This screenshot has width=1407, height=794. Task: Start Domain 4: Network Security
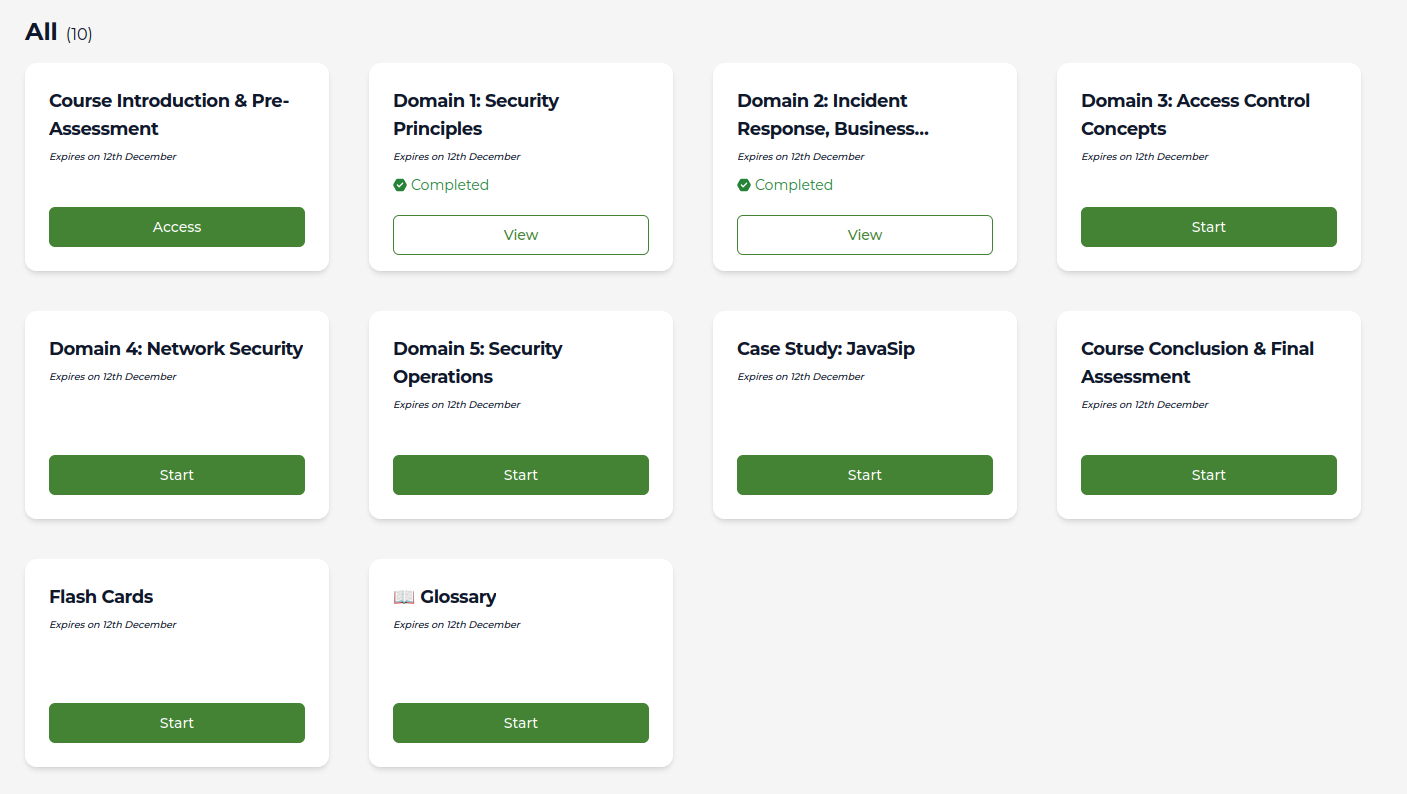[177, 475]
